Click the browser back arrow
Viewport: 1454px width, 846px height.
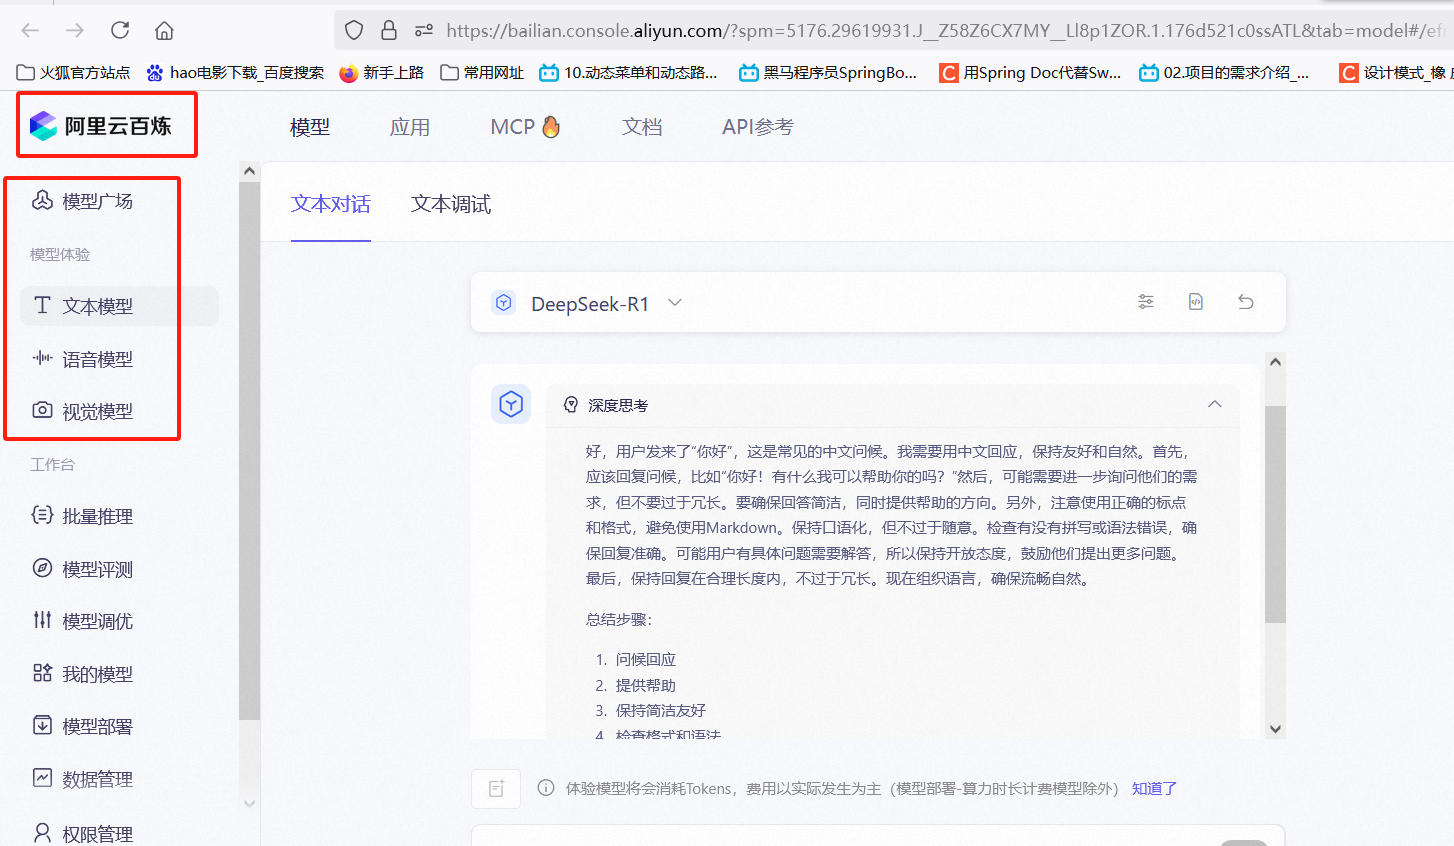click(x=30, y=30)
